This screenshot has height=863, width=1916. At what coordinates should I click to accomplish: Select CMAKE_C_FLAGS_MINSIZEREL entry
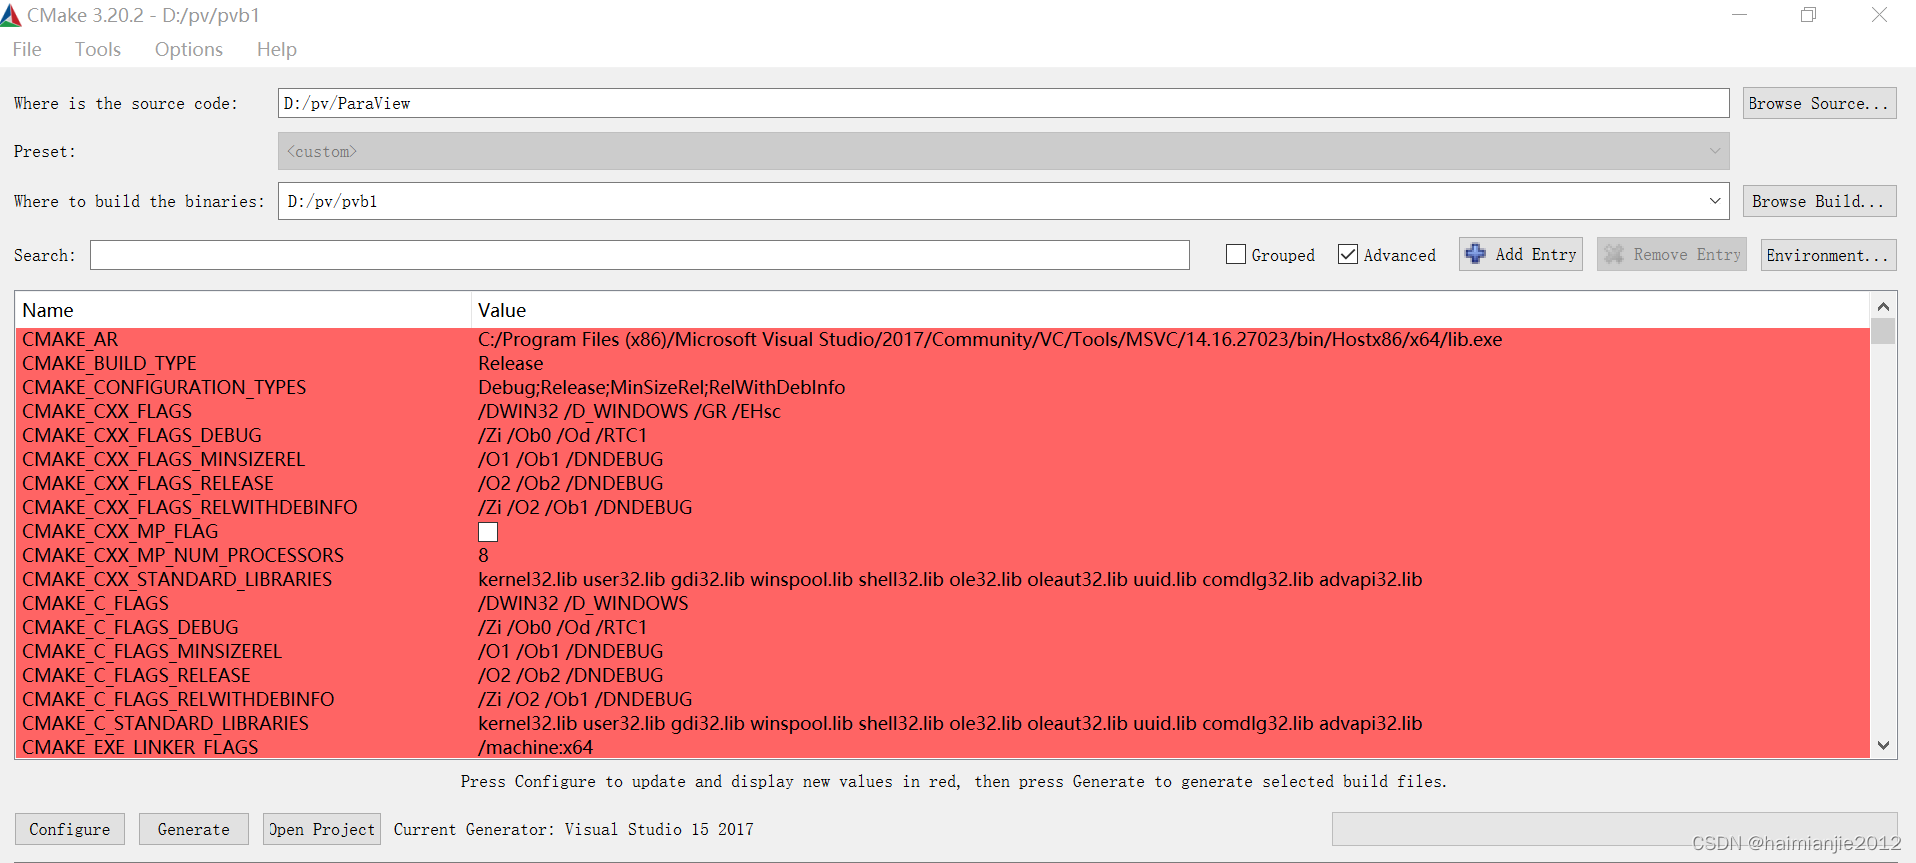point(152,652)
